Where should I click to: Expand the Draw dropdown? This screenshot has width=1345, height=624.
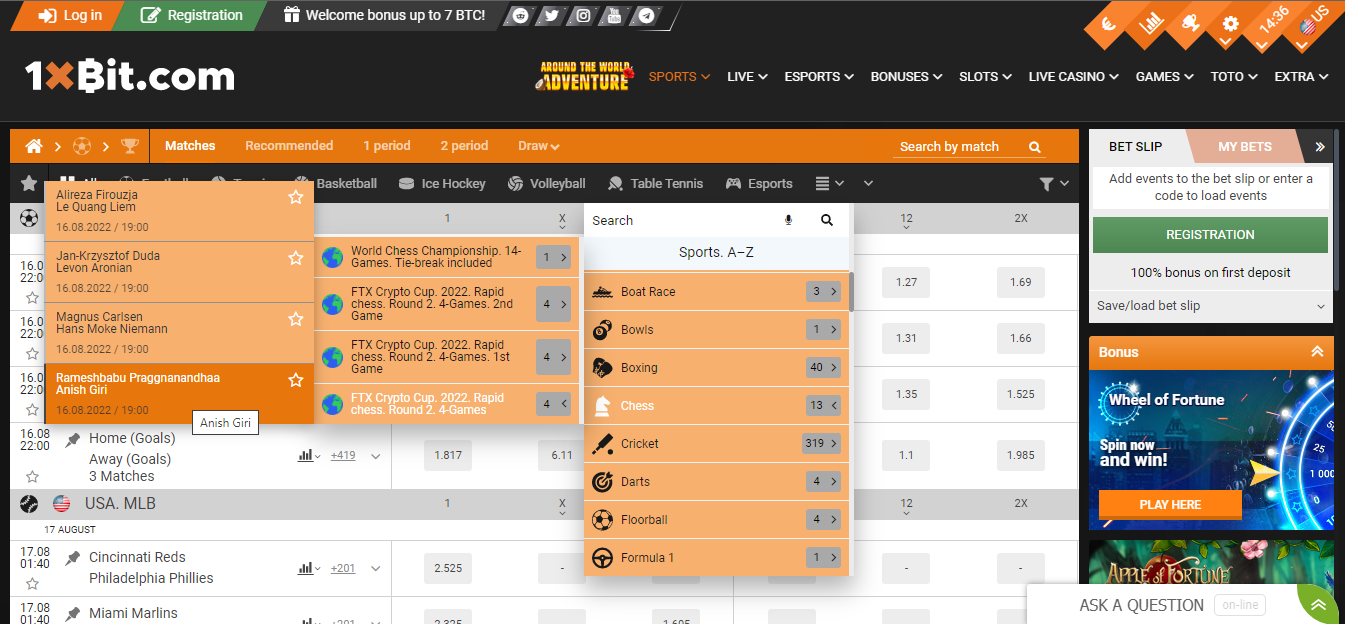click(538, 145)
